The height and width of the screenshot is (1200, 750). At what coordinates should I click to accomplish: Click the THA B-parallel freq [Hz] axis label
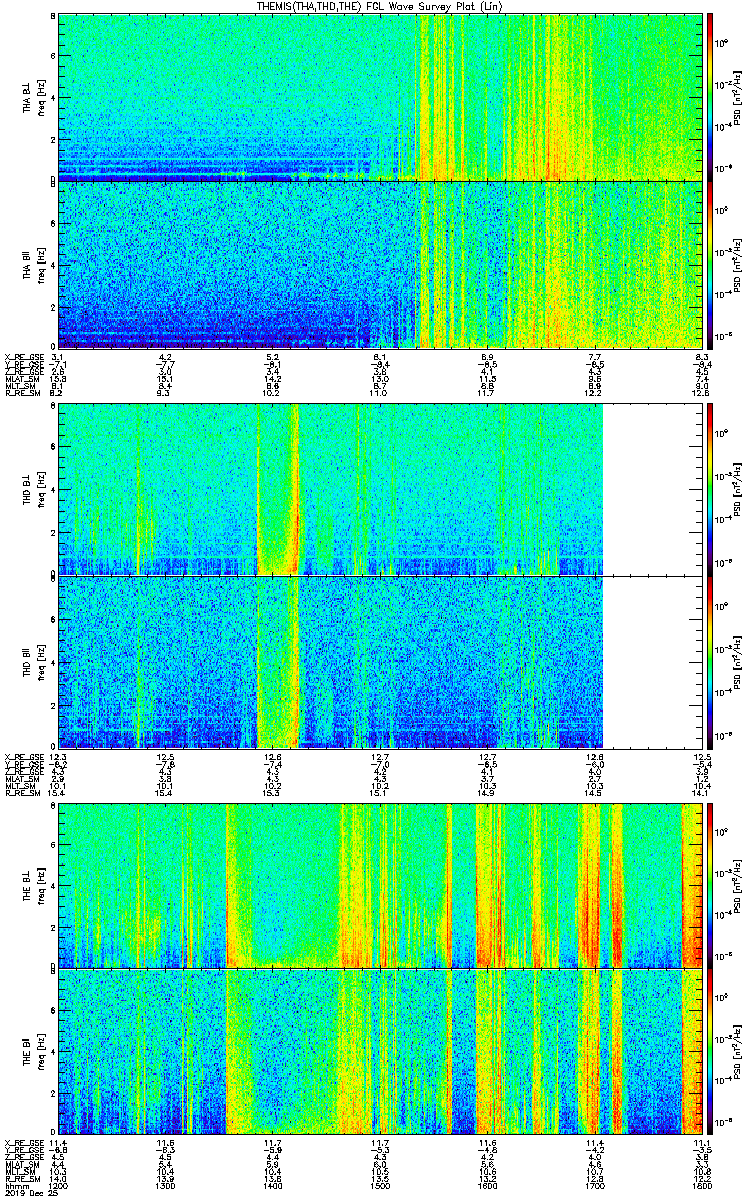40,264
